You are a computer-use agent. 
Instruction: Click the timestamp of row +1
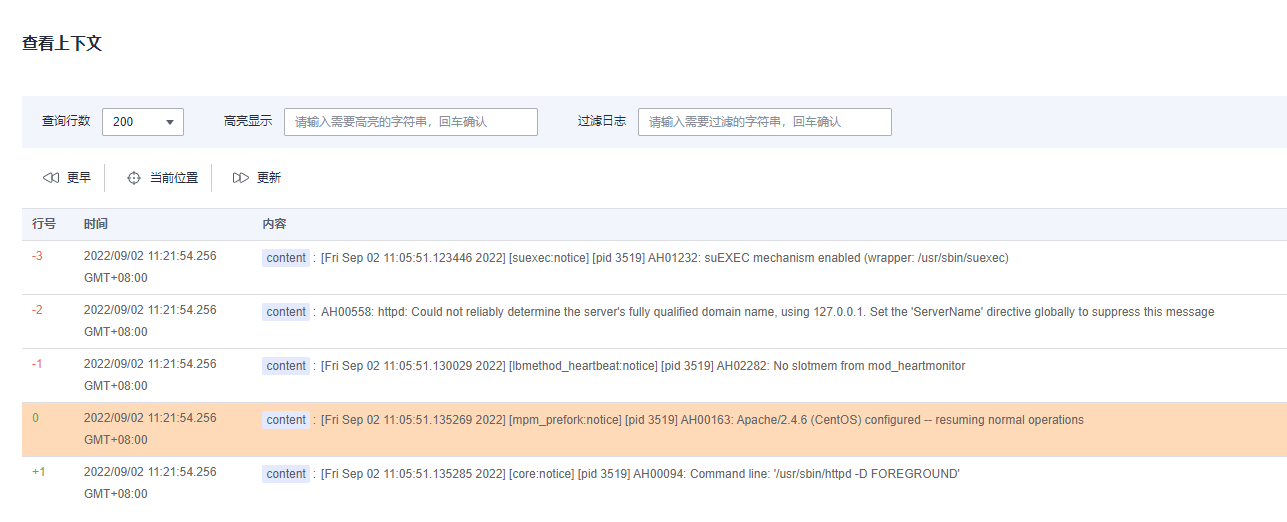pos(149,472)
